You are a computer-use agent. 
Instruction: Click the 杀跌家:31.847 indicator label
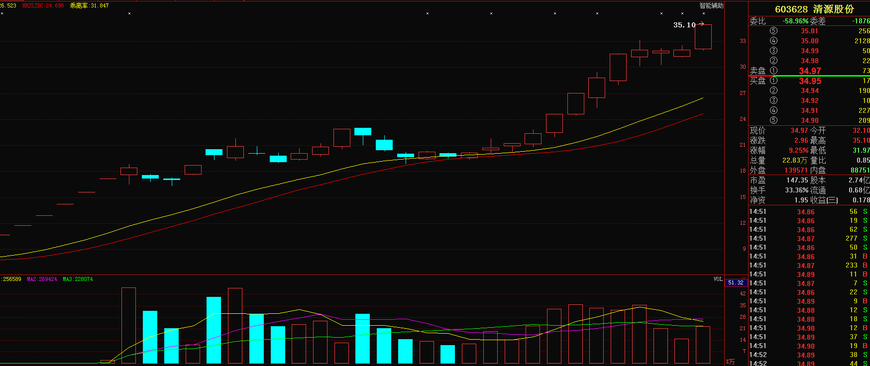coord(89,6)
